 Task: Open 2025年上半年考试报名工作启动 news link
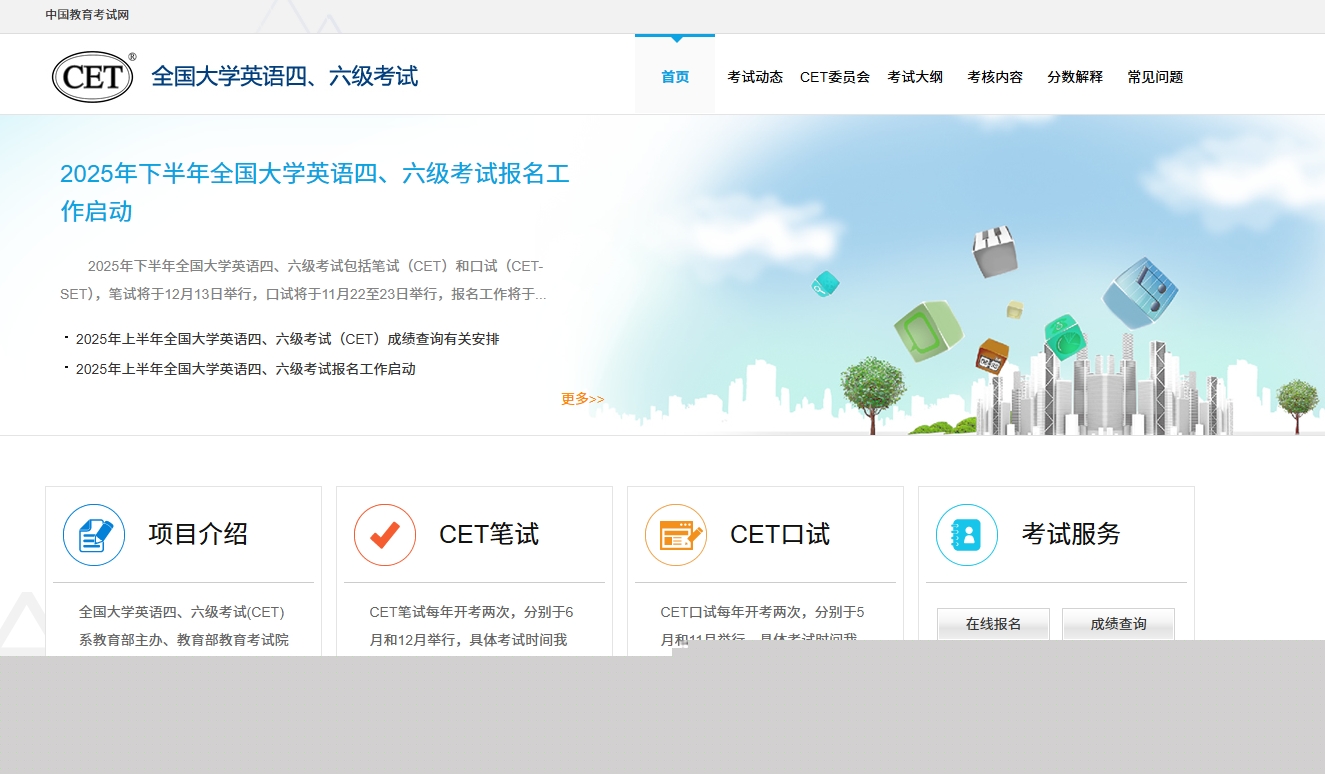[245, 369]
